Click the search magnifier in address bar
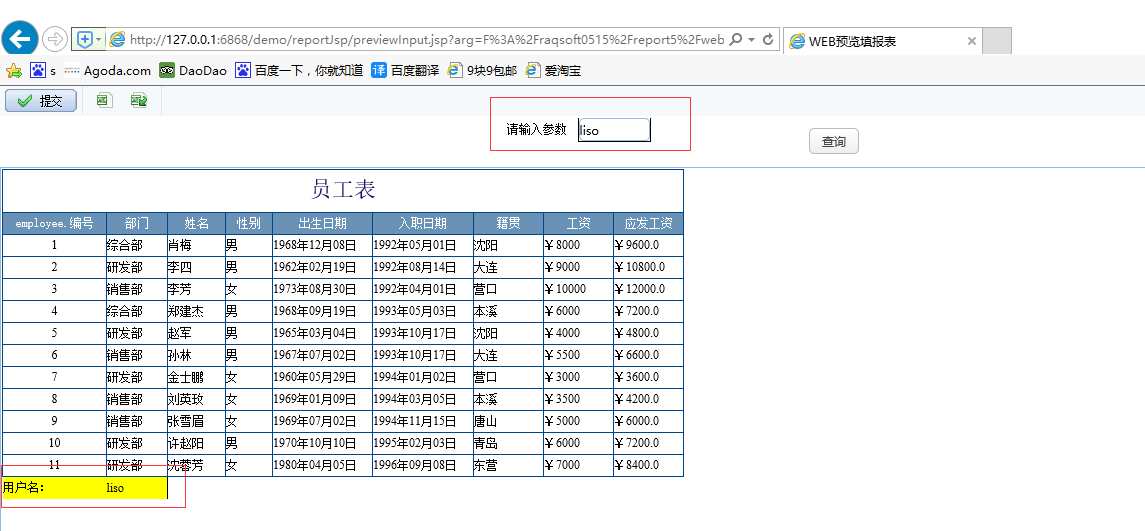The height and width of the screenshot is (531, 1145). 736,39
